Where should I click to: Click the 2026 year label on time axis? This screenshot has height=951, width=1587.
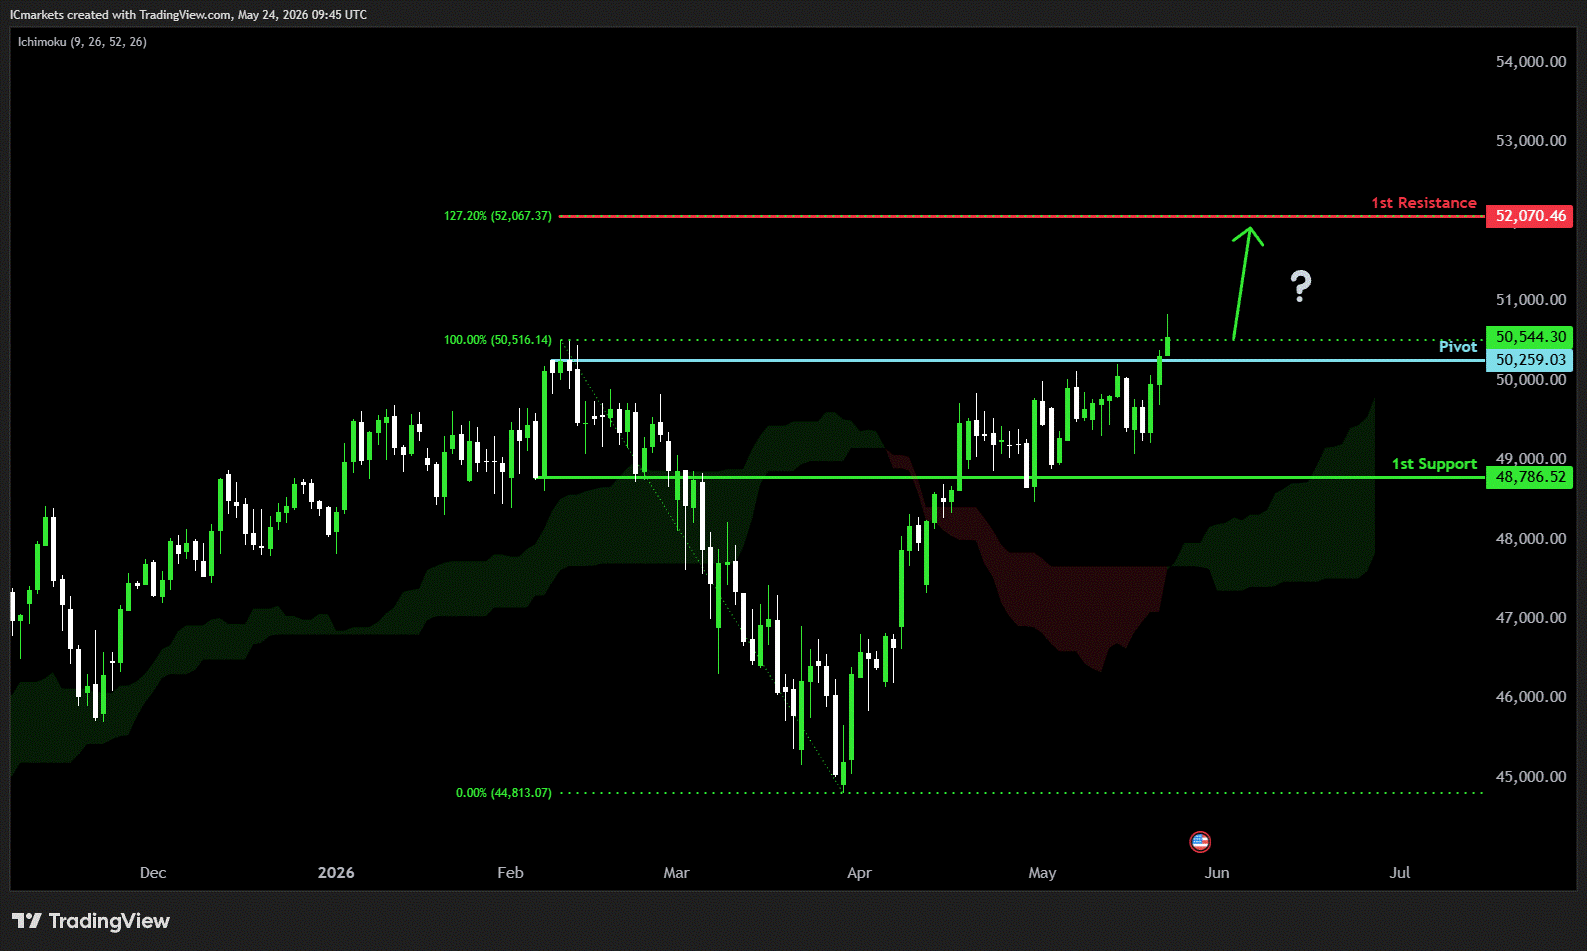point(336,873)
